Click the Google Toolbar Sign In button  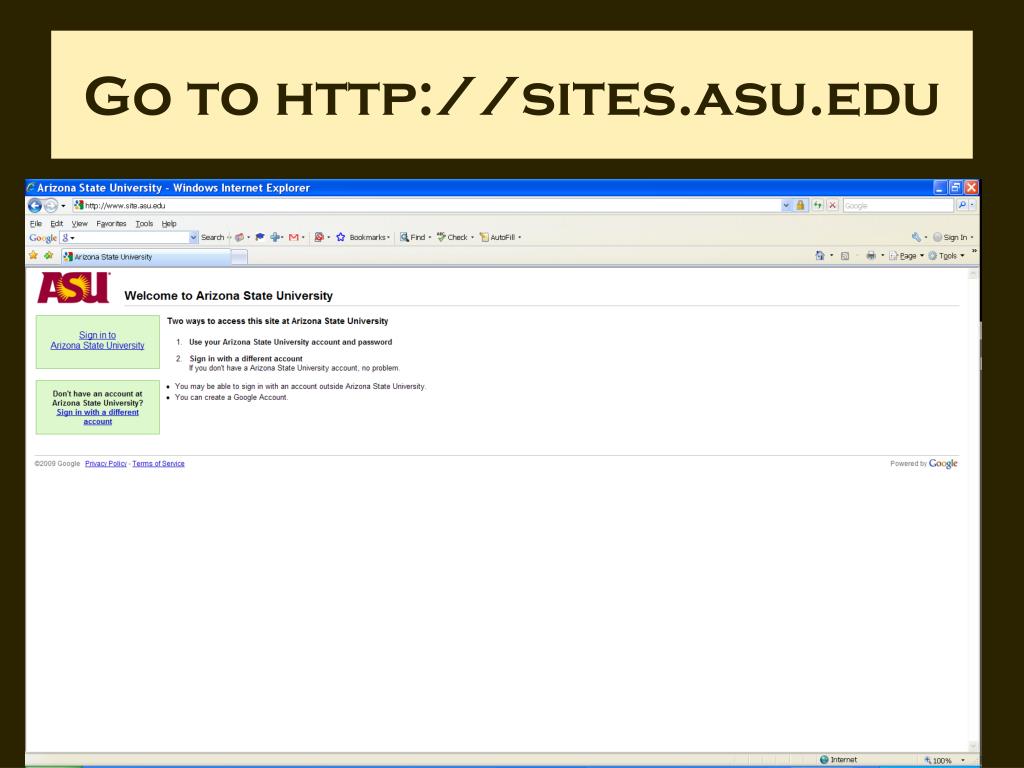950,237
